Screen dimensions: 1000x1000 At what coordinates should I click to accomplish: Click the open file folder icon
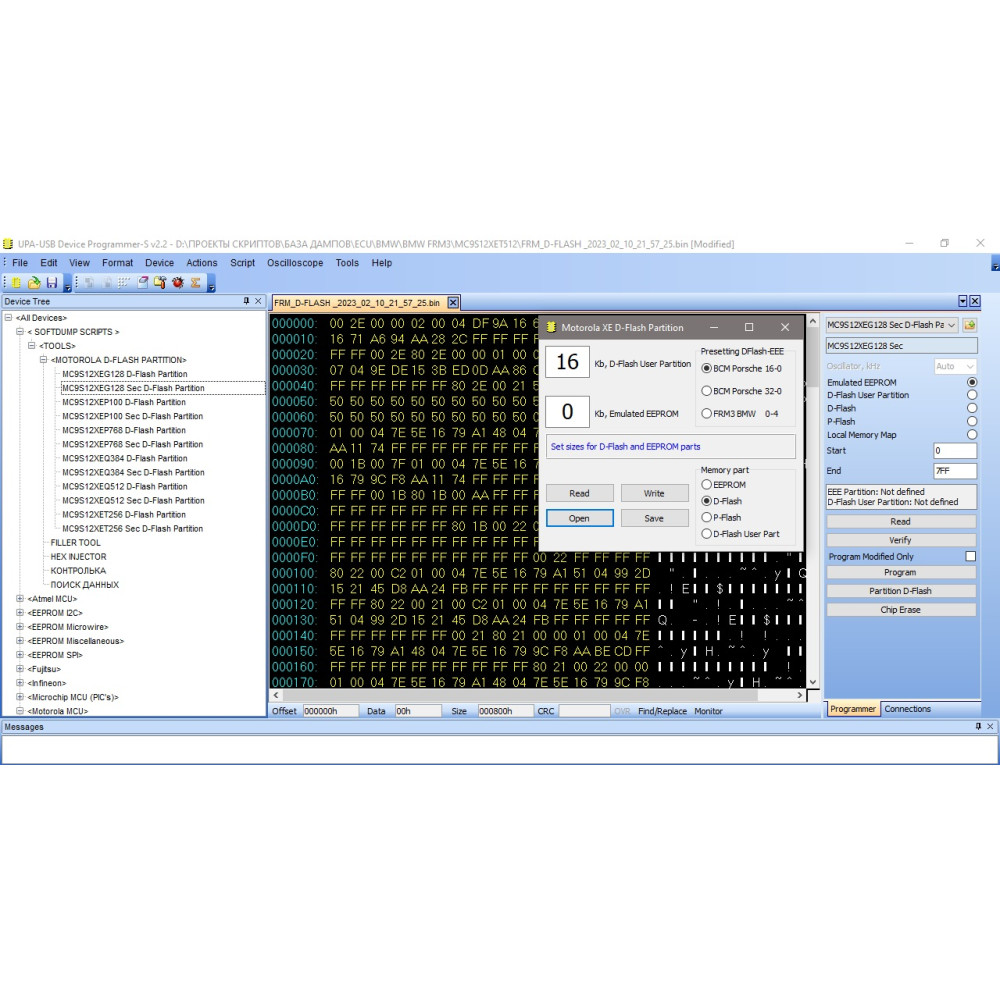tap(34, 283)
